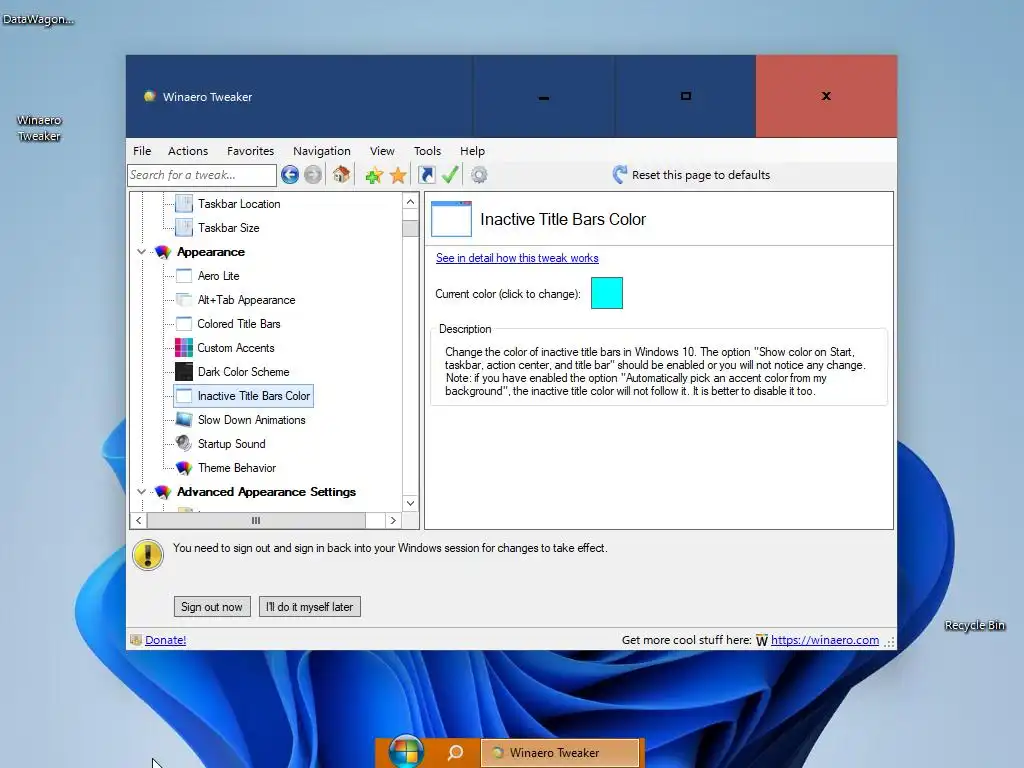The height and width of the screenshot is (768, 1024).
Task: Select the Taskbar Location tree item
Action: point(239,204)
